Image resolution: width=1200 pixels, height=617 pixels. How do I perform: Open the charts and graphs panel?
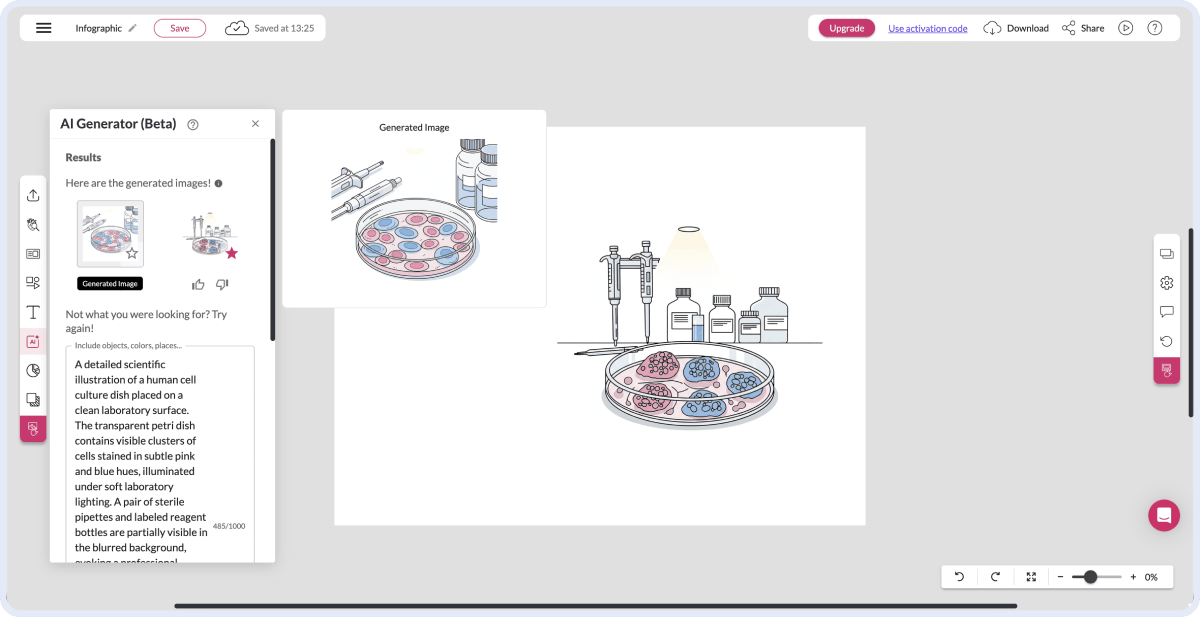(33, 369)
